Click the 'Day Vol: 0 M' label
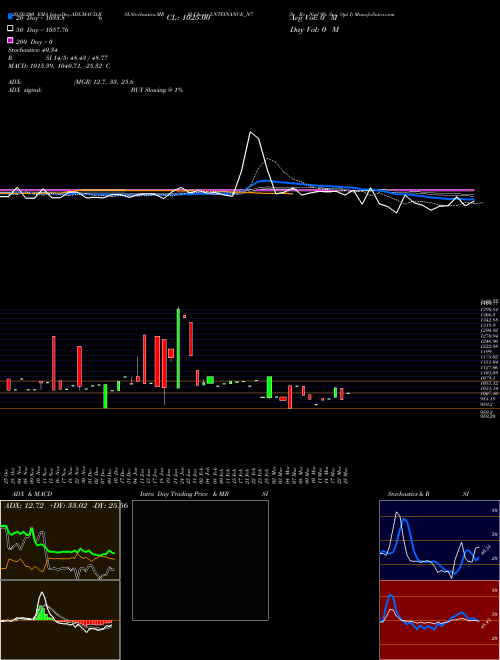The height and width of the screenshot is (660, 500). [x=314, y=30]
